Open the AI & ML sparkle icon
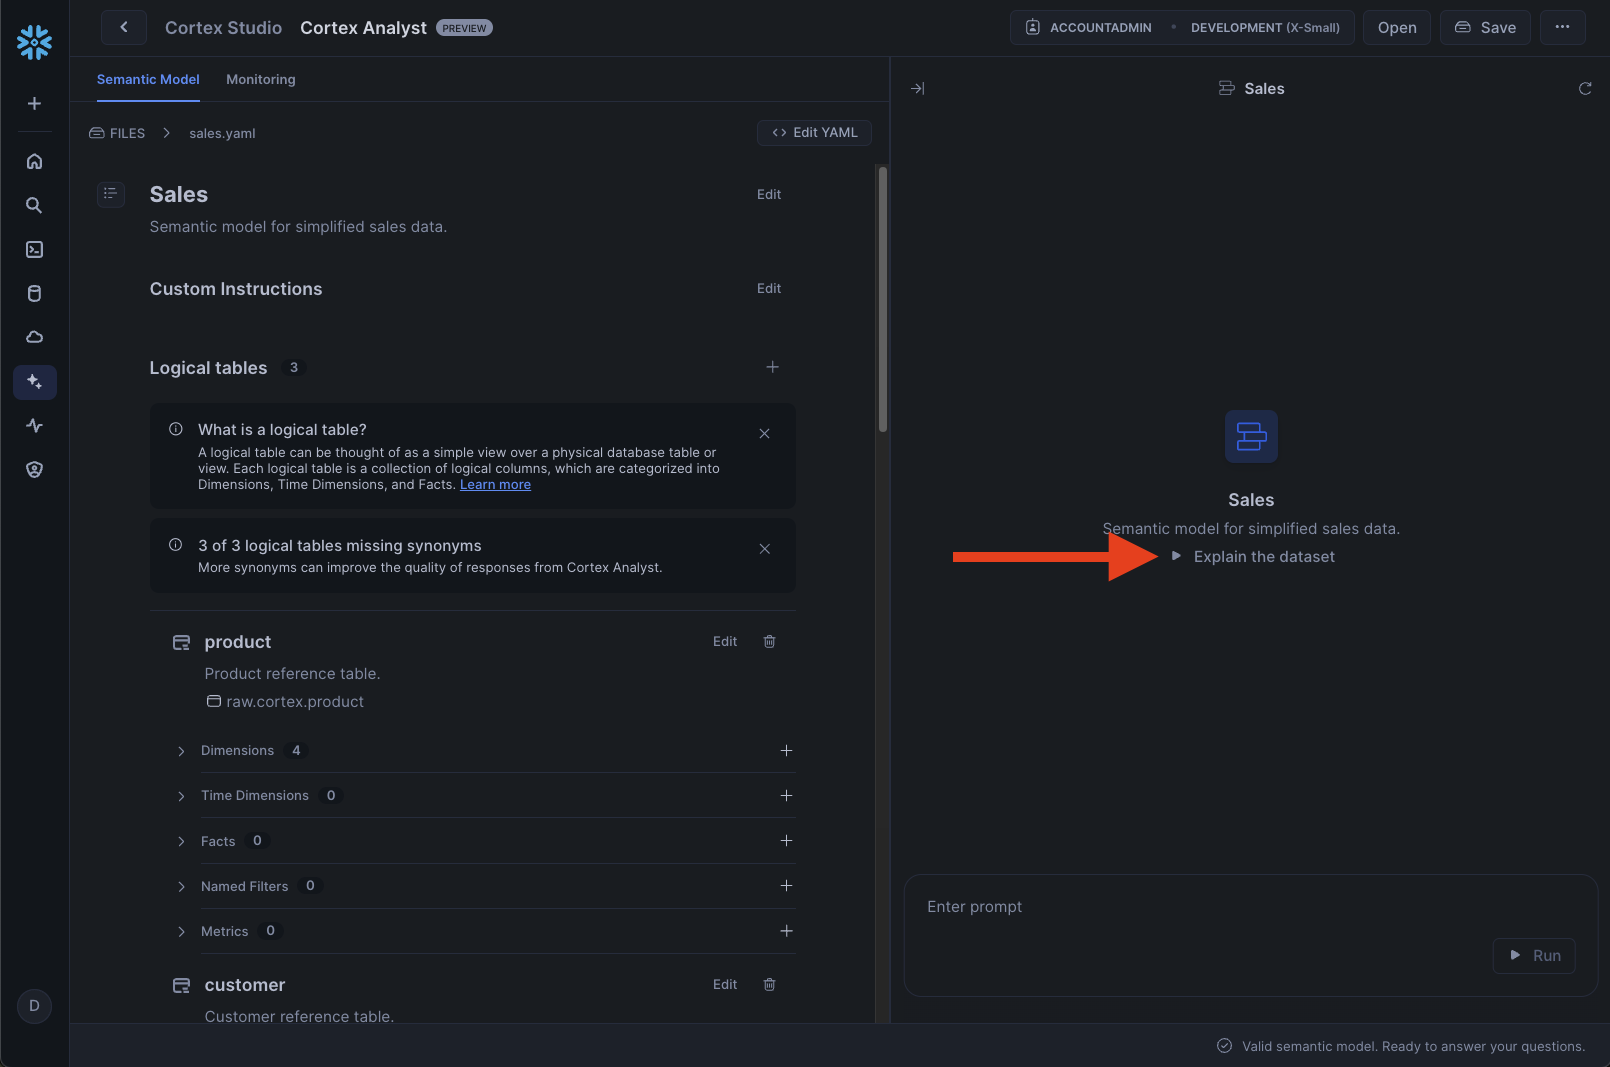The height and width of the screenshot is (1067, 1610). 34,381
